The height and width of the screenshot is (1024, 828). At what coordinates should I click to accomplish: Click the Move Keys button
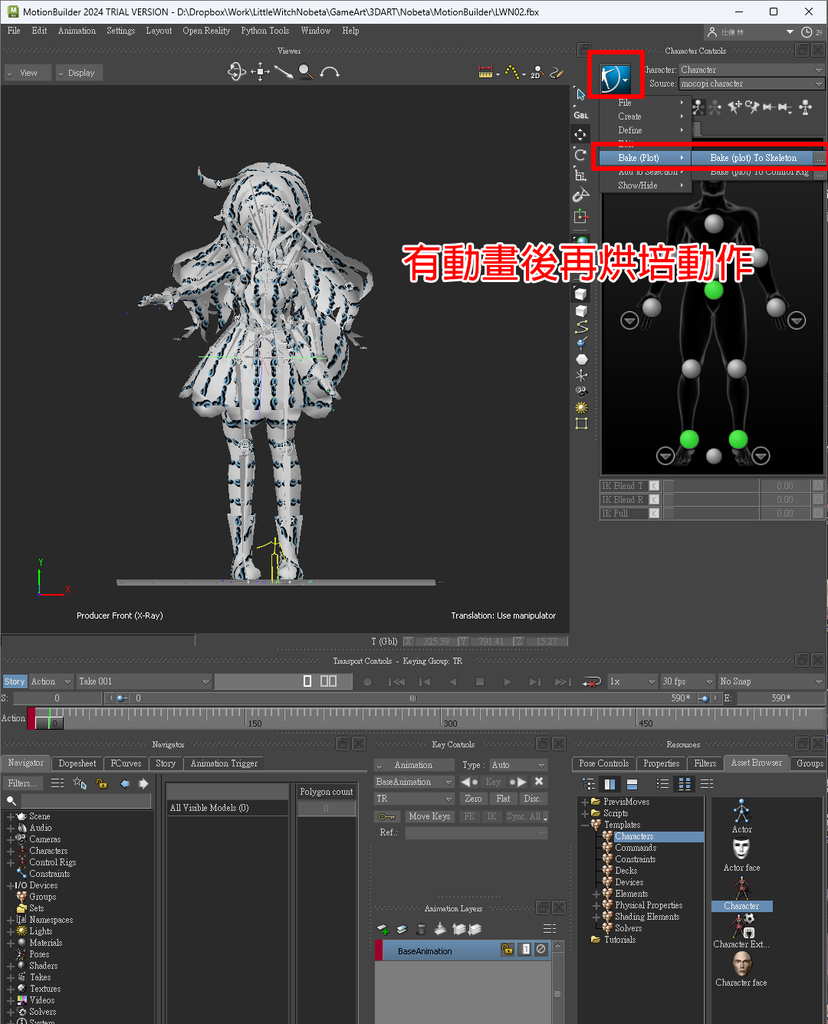429,816
